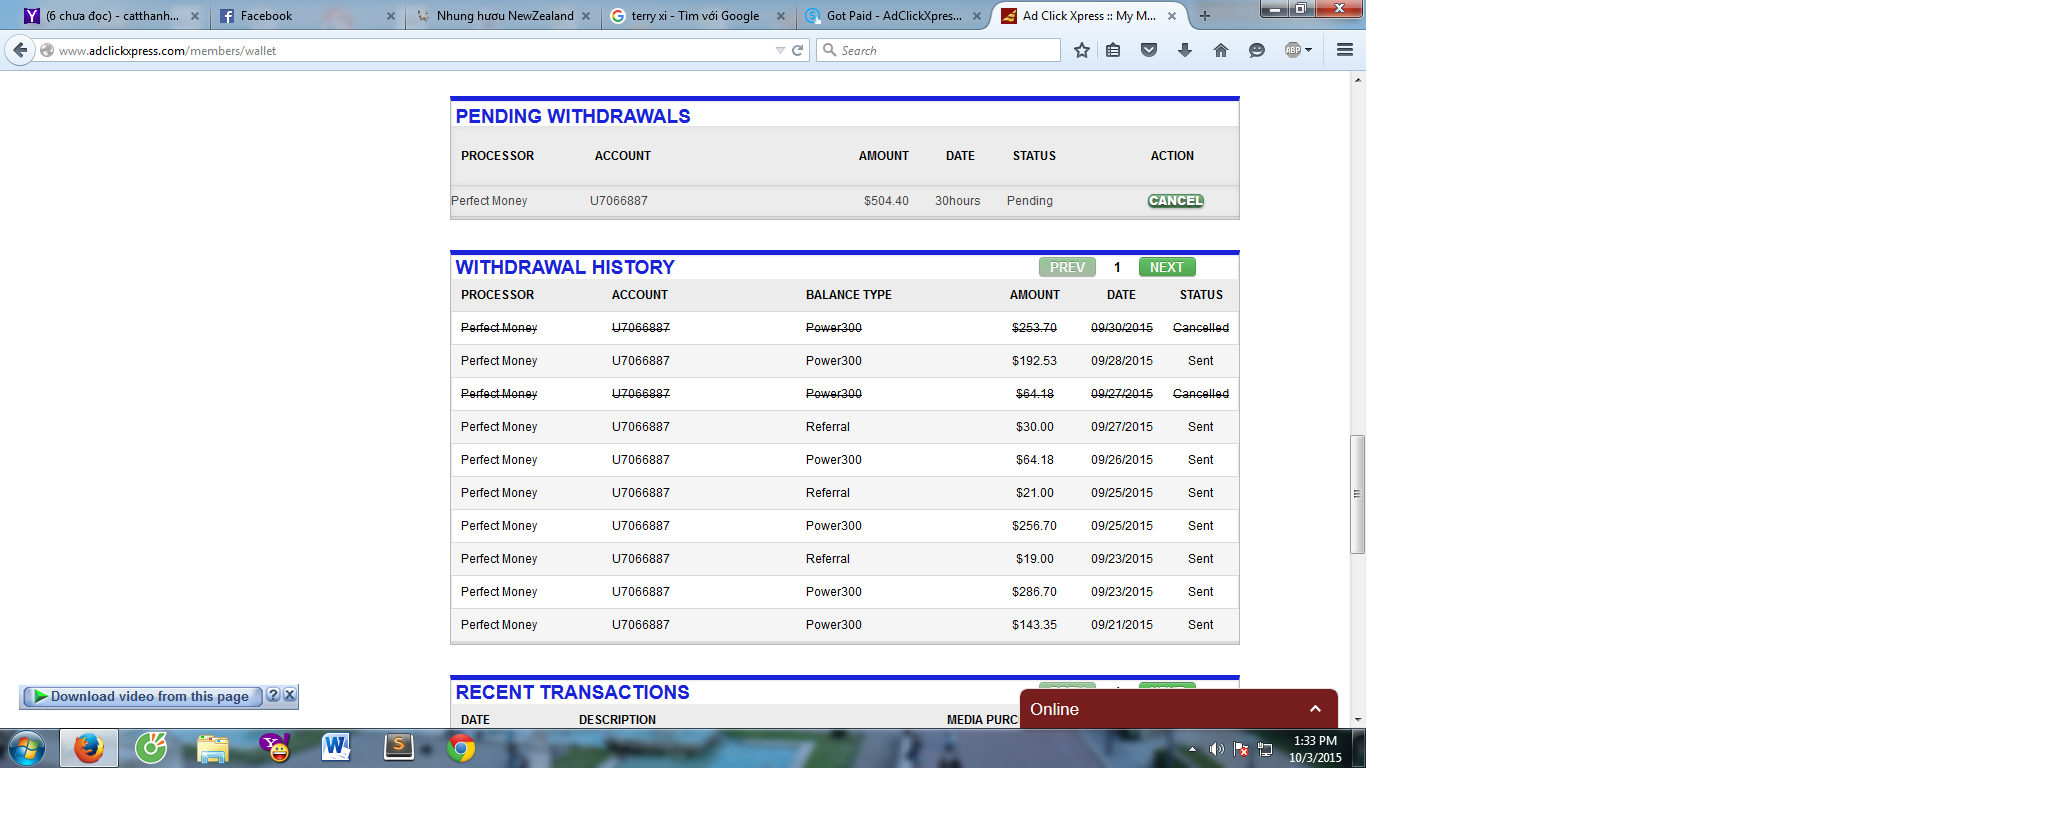The height and width of the screenshot is (834, 2066).
Task: Click the BALANCE TYPE column header
Action: point(849,295)
